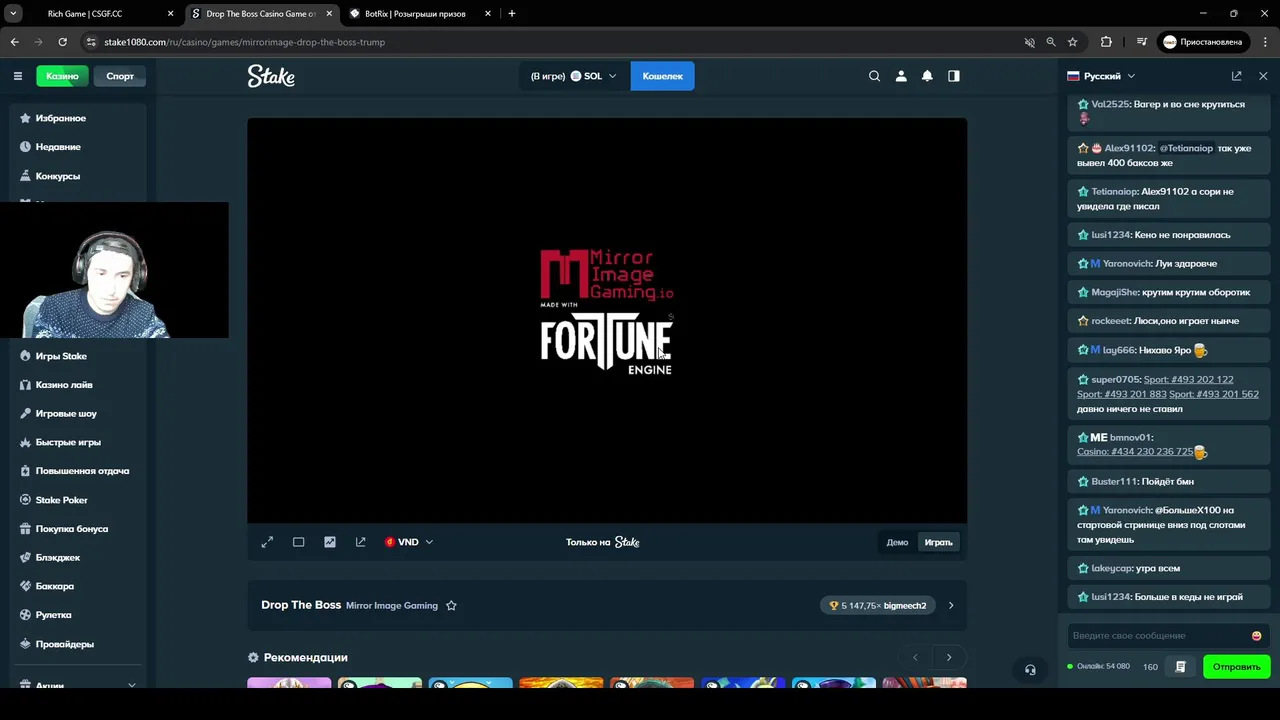Focus the chat message input field
1280x720 pixels.
point(1158,636)
